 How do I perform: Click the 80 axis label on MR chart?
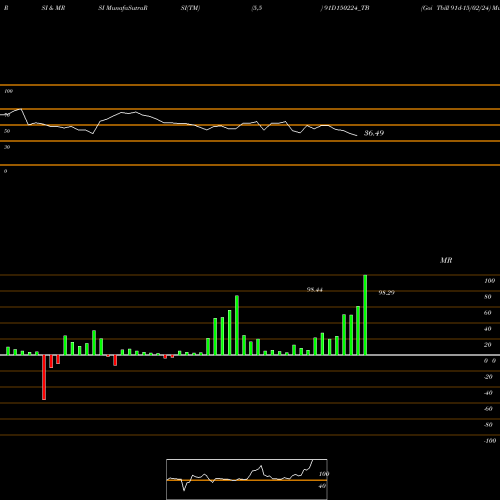tap(488, 297)
